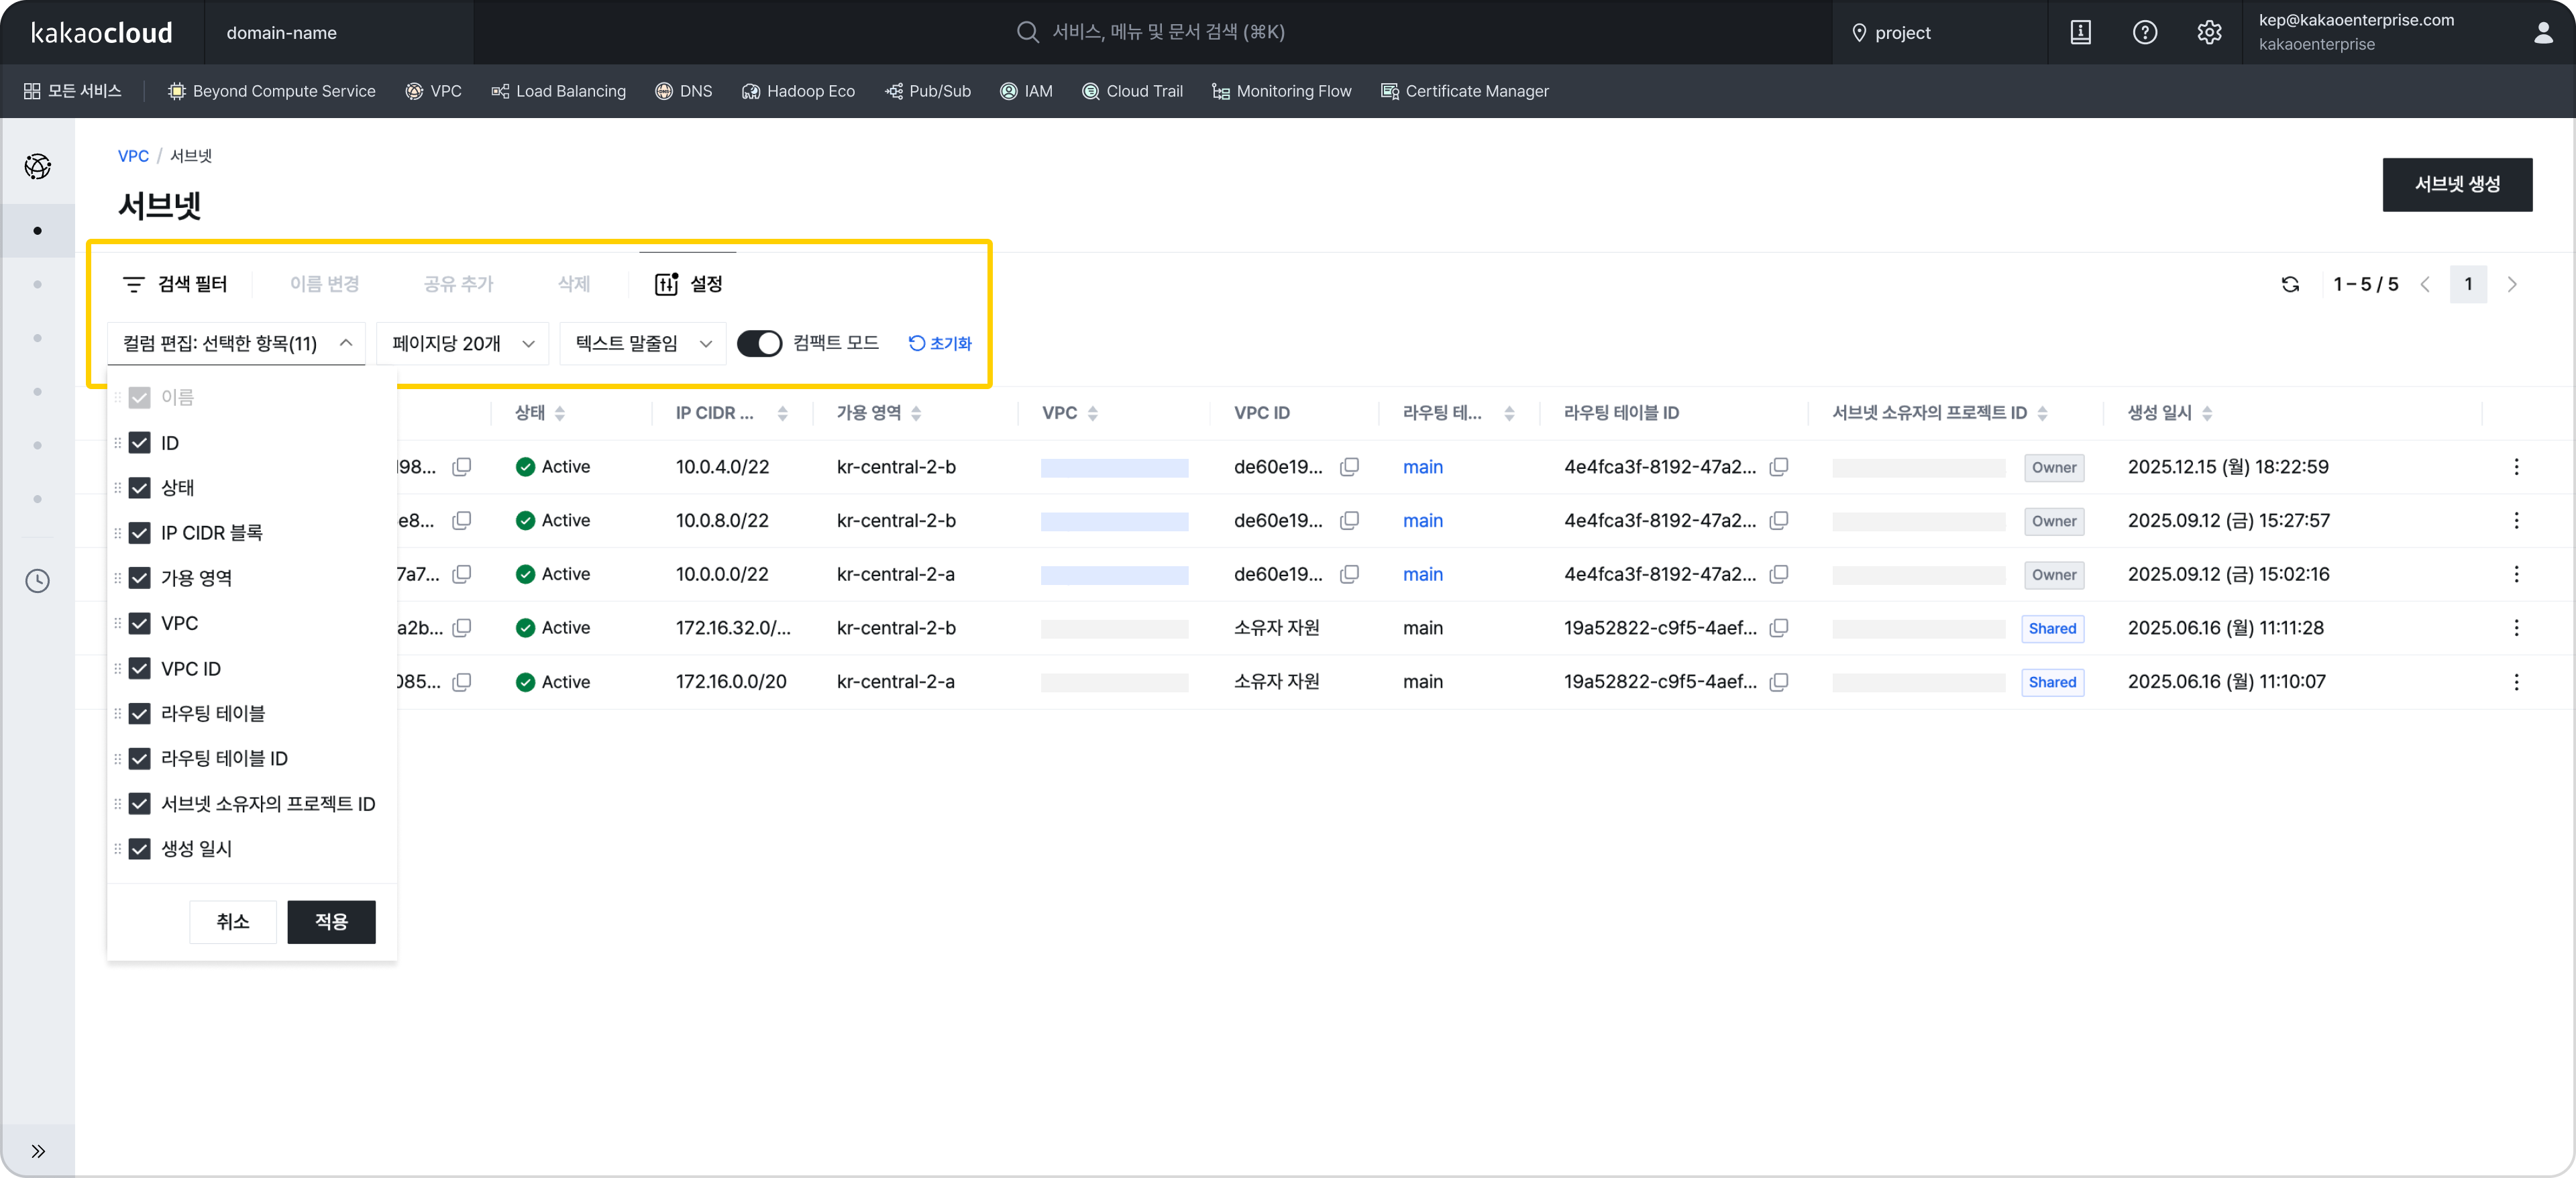Open the 페이지당 20개 dropdown
The image size is (2576, 1178).
point(462,343)
